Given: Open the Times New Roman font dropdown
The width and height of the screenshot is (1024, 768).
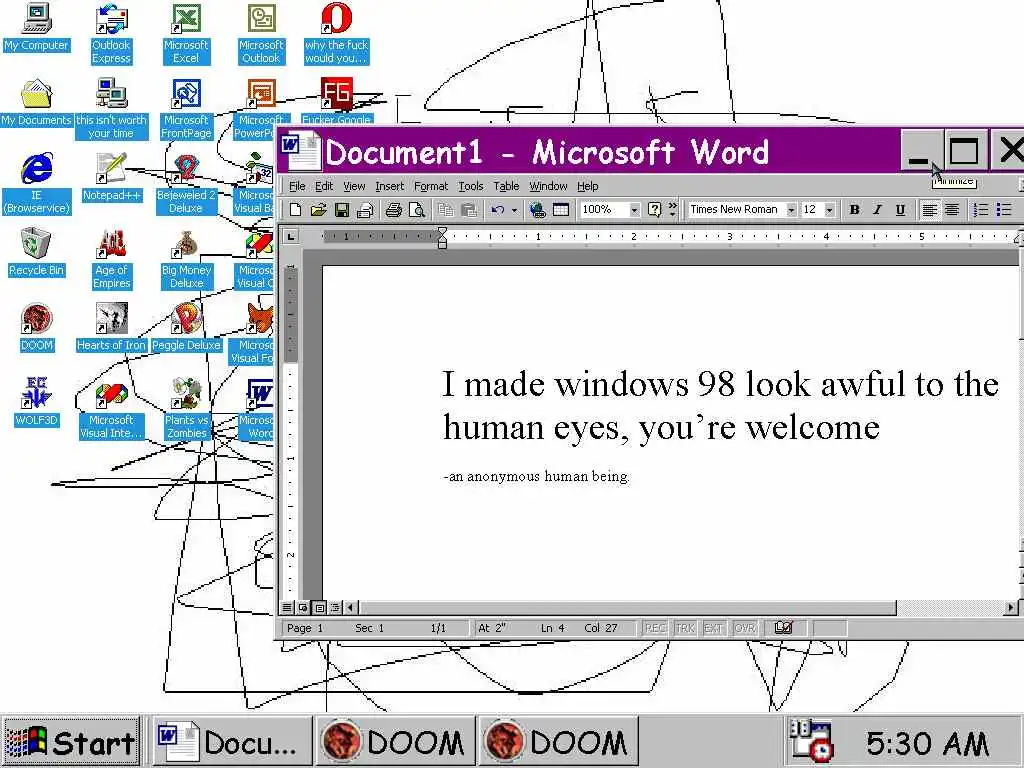Looking at the screenshot, I should coord(791,210).
